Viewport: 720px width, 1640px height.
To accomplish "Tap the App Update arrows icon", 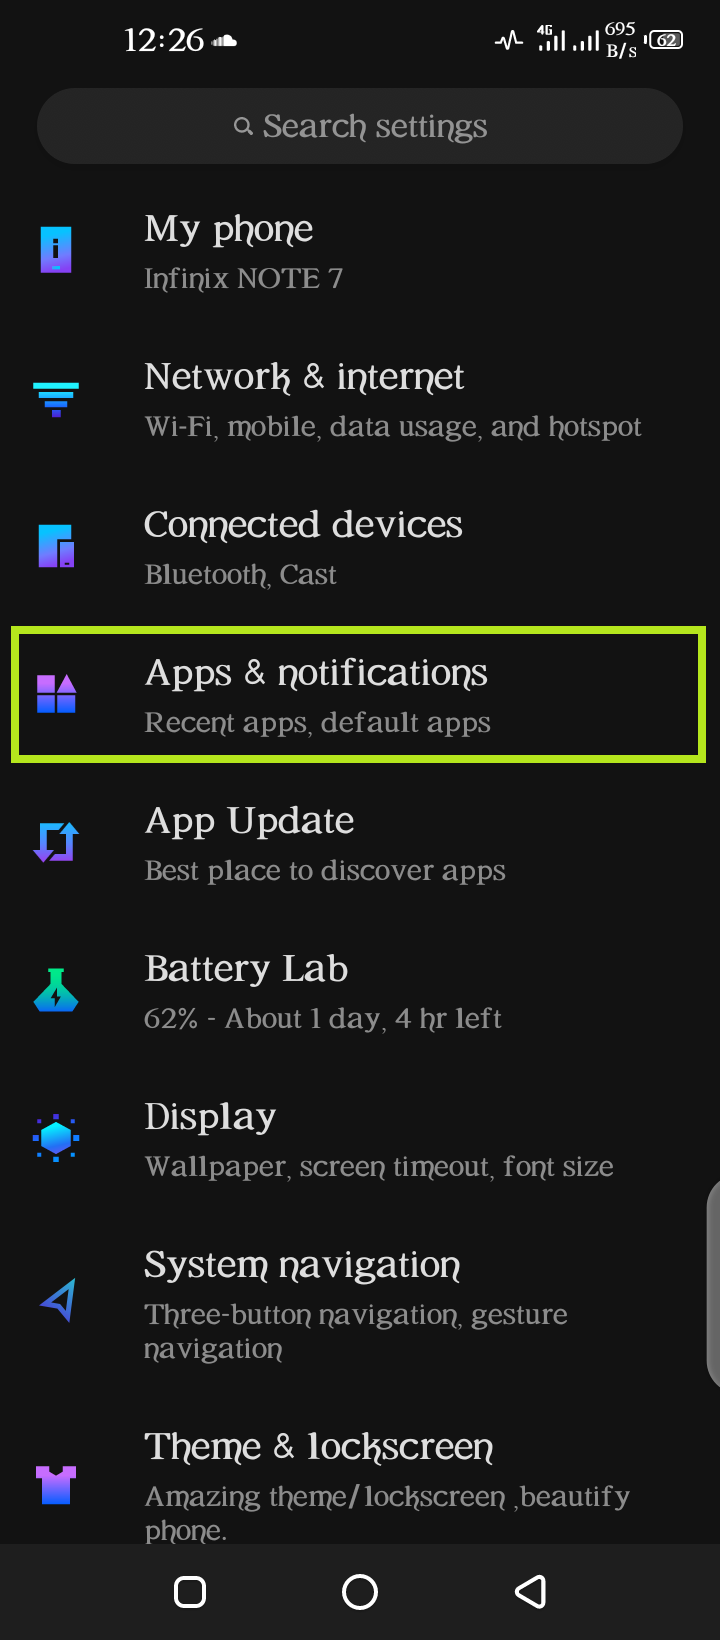I will 56,842.
